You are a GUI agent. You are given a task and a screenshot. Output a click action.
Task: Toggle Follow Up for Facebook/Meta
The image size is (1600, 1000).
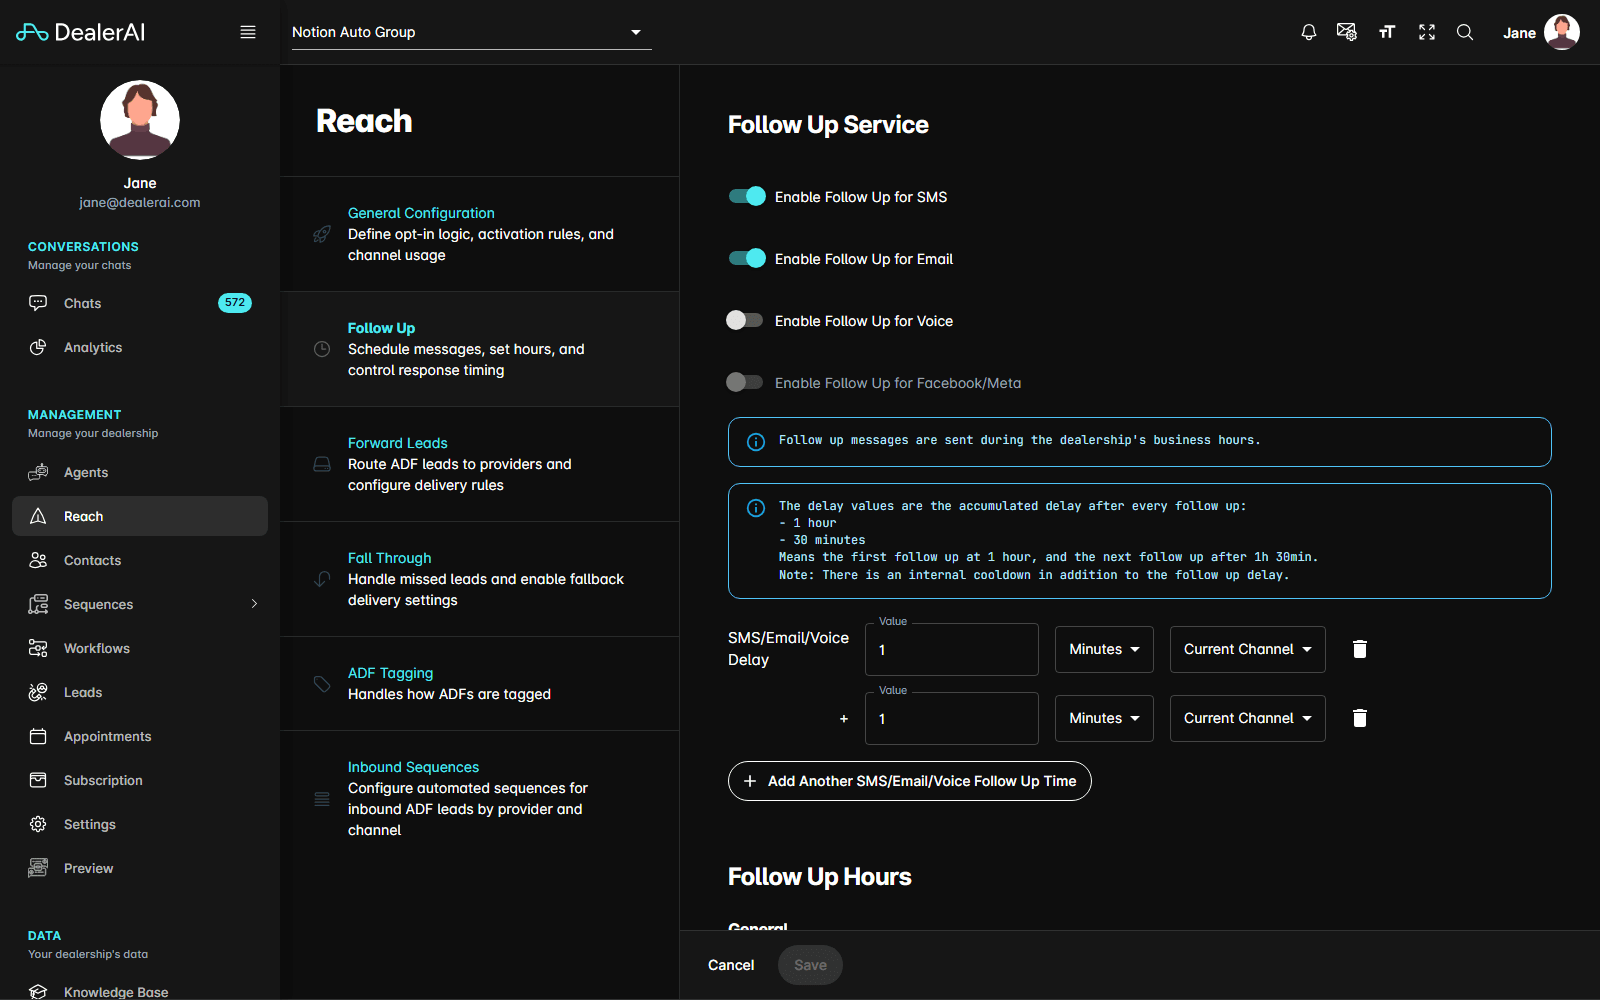click(745, 382)
